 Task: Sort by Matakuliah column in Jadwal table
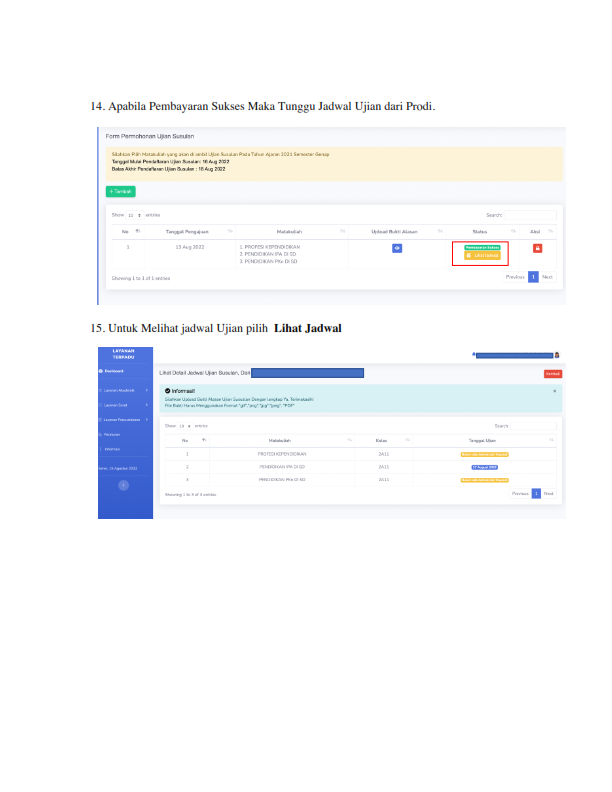282,440
